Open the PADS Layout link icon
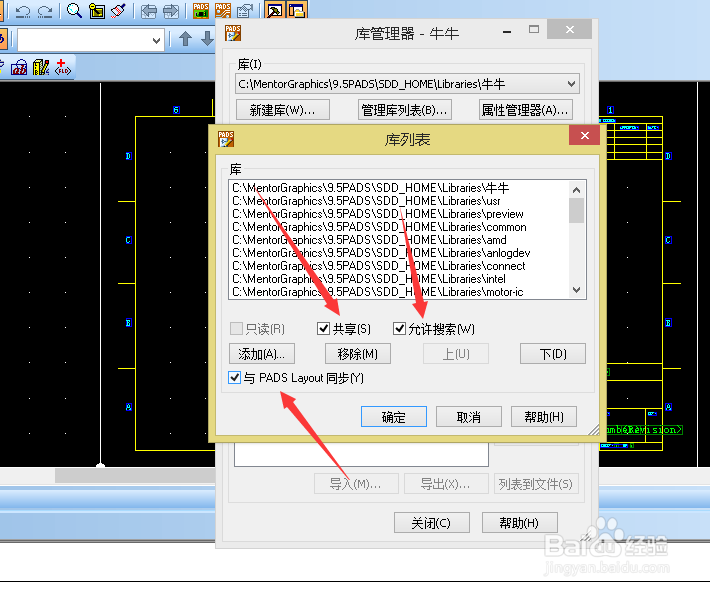 (x=201, y=10)
